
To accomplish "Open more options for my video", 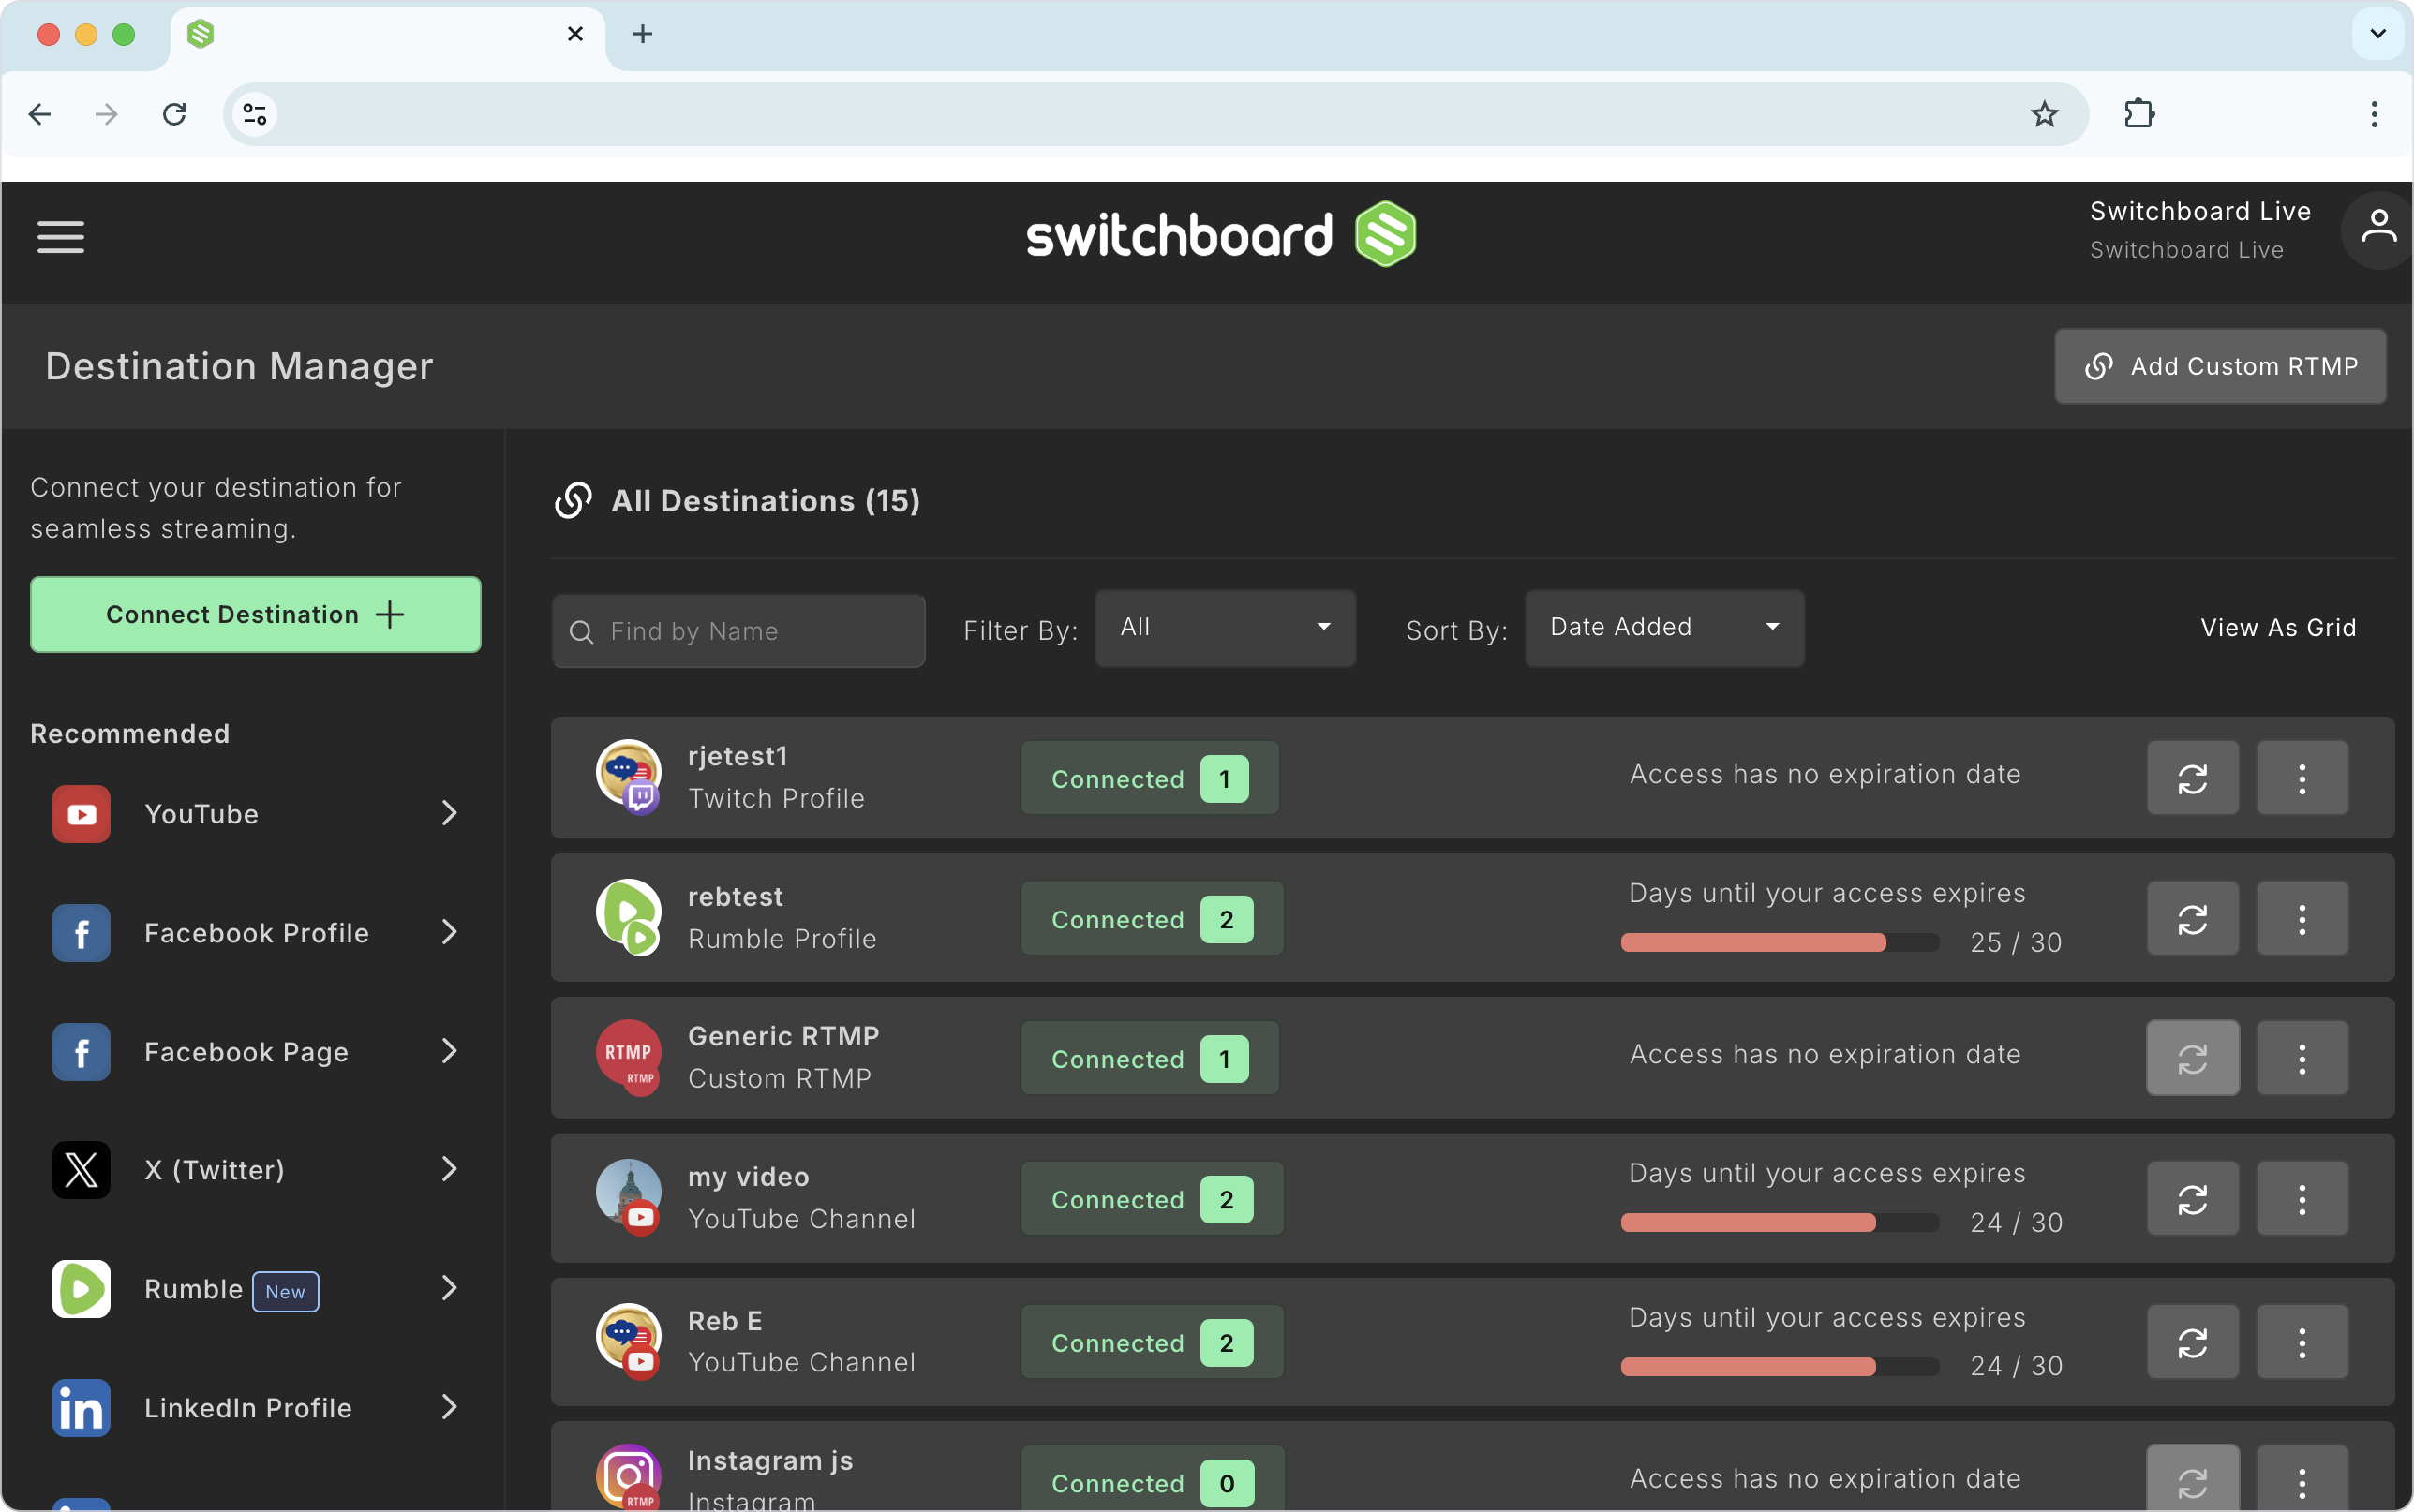I will coord(2302,1199).
